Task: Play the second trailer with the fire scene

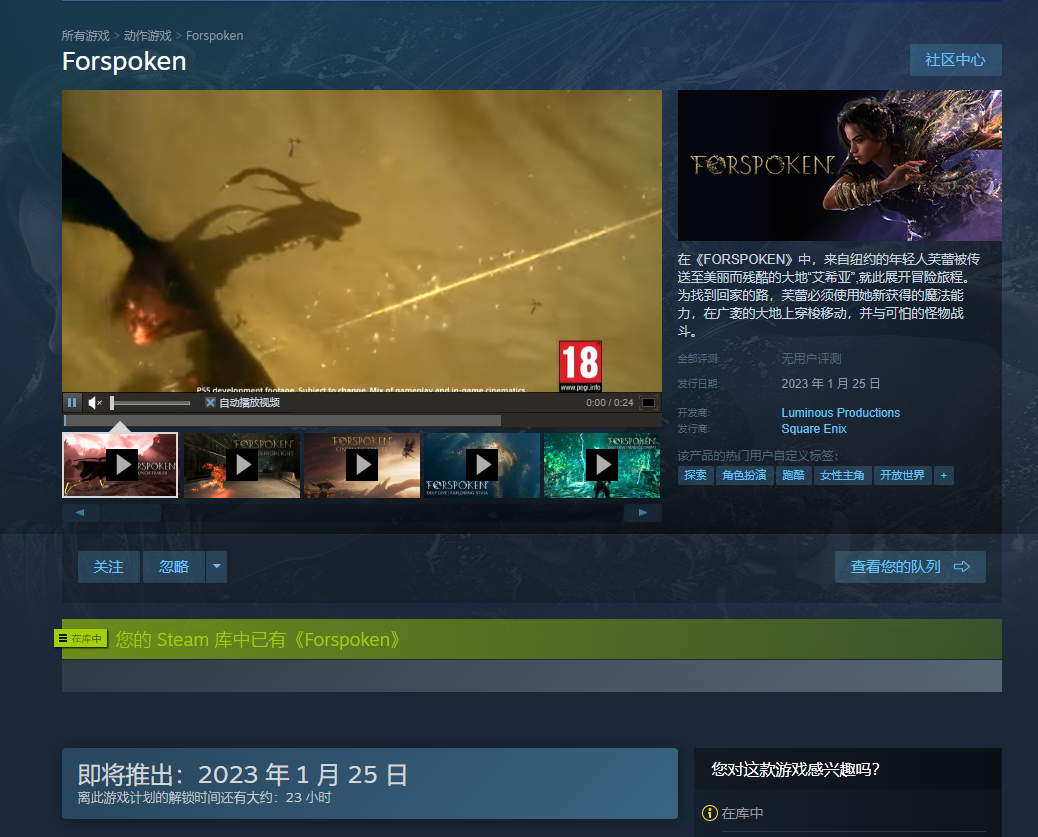Action: point(242,465)
